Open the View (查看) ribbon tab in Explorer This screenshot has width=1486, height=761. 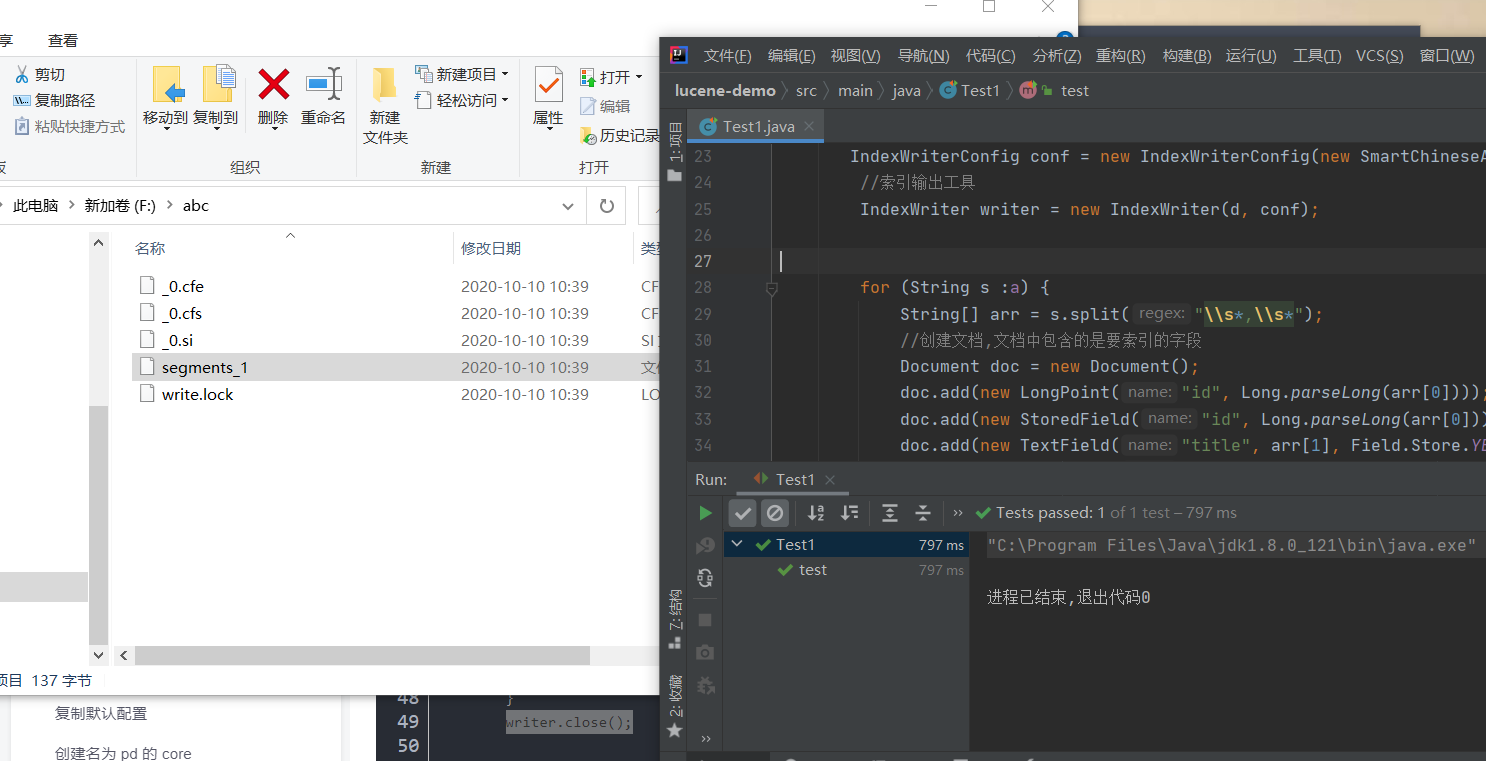click(63, 41)
